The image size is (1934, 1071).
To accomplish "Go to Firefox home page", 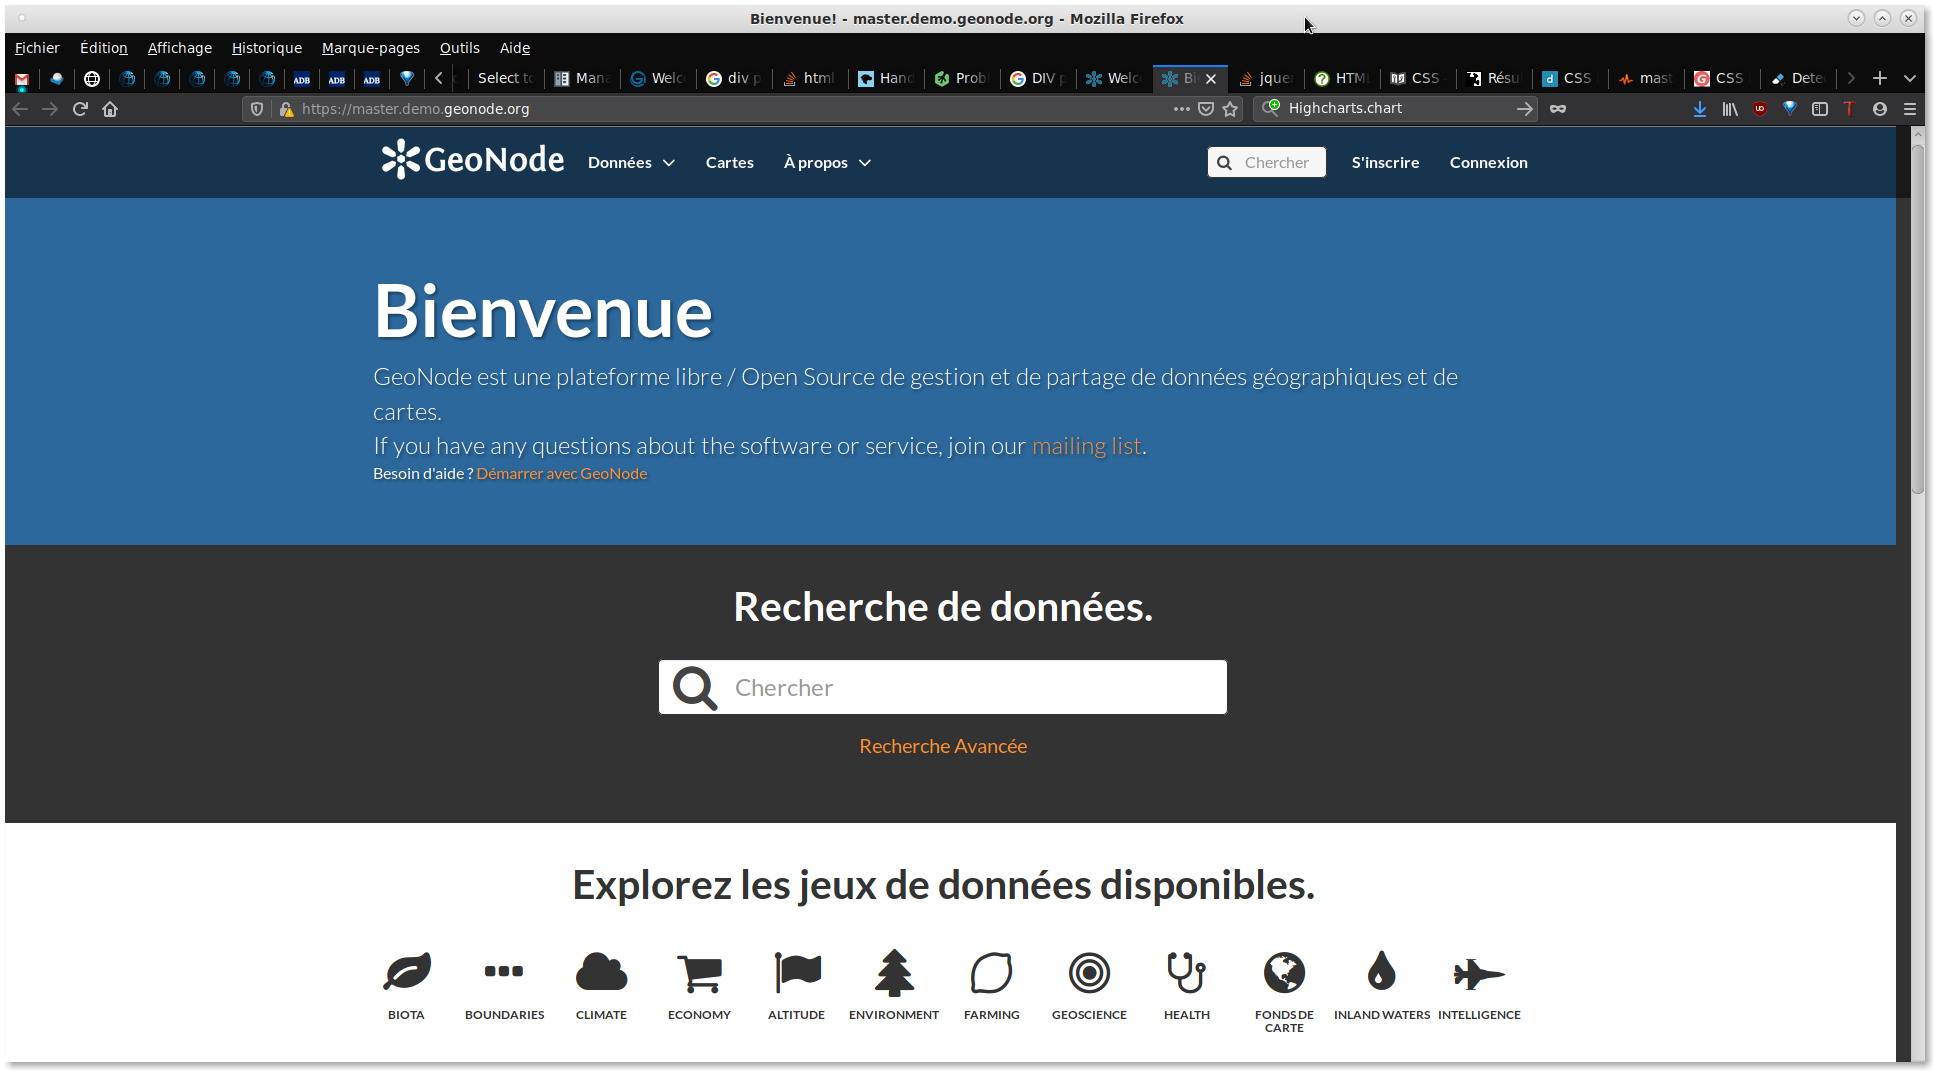I will pos(110,109).
